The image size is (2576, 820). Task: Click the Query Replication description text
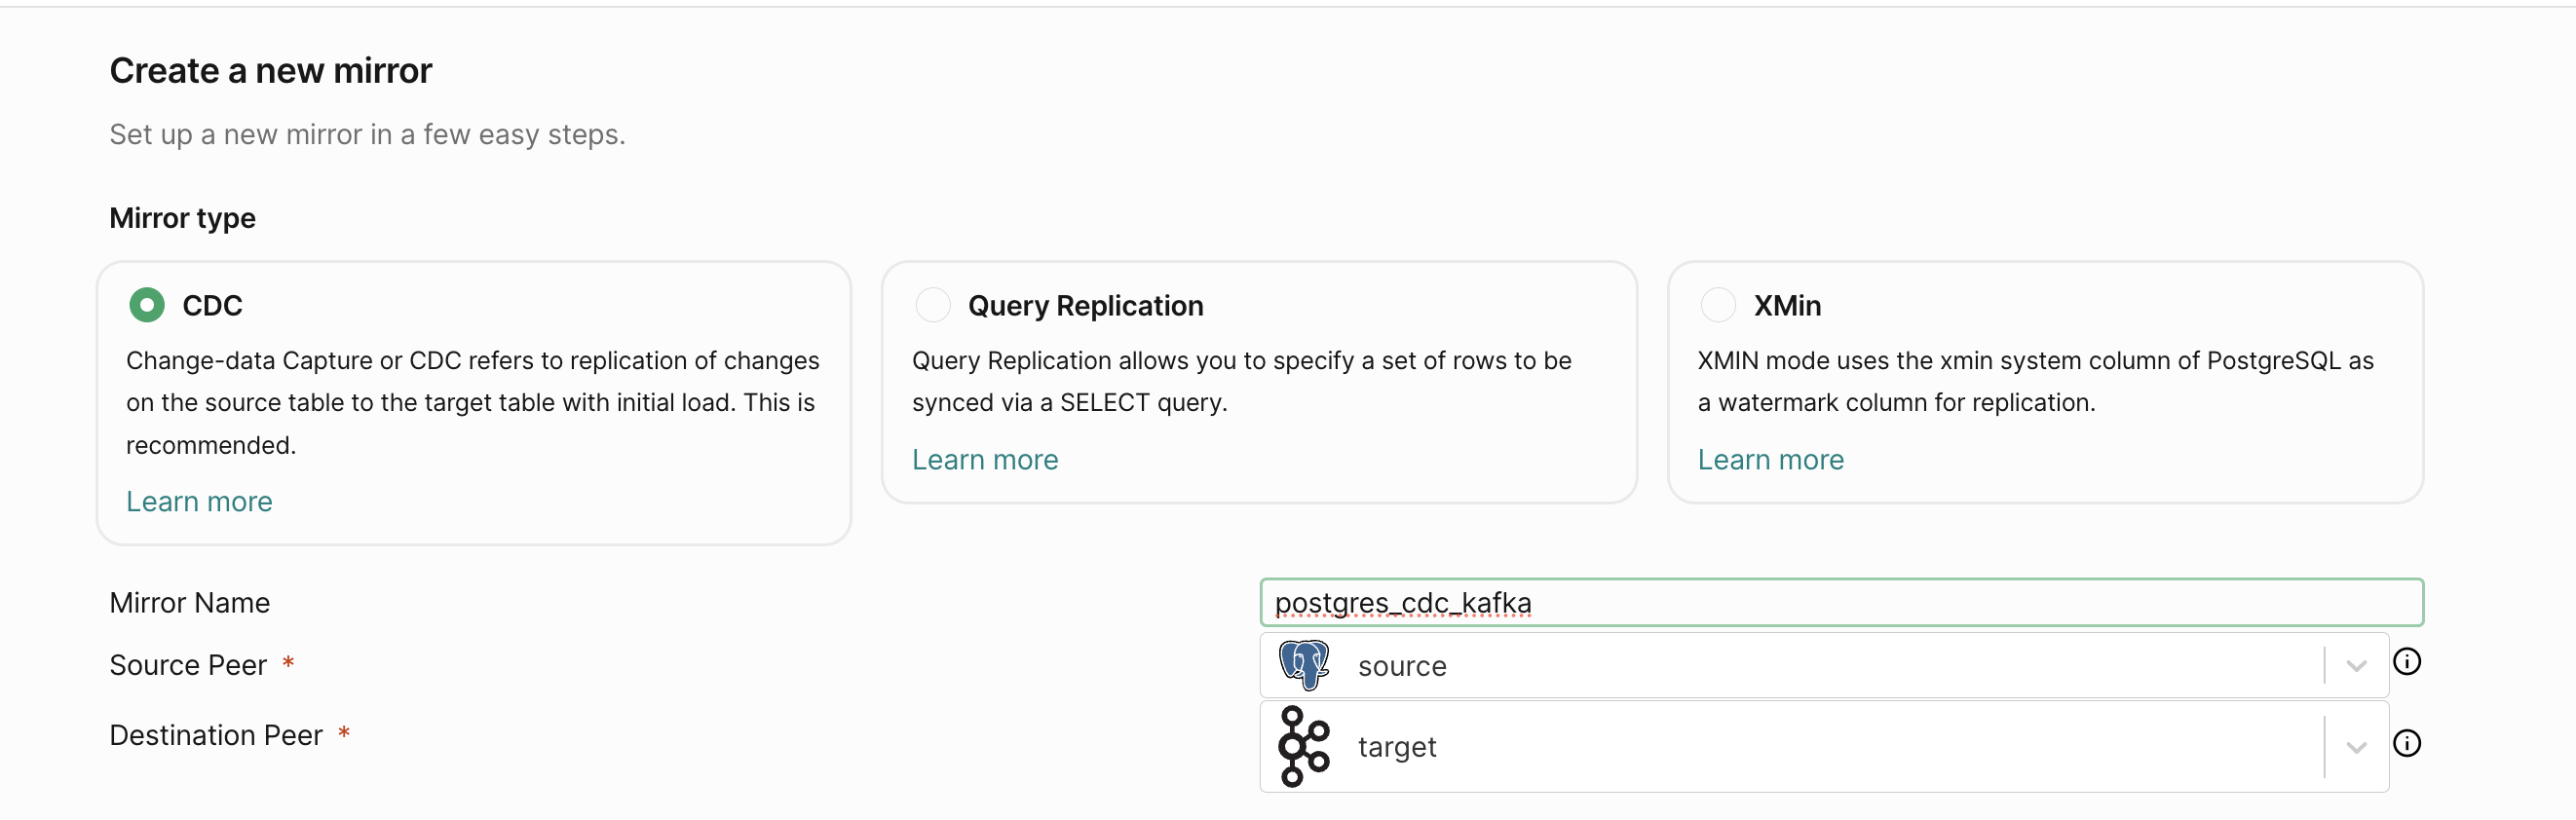[1240, 381]
